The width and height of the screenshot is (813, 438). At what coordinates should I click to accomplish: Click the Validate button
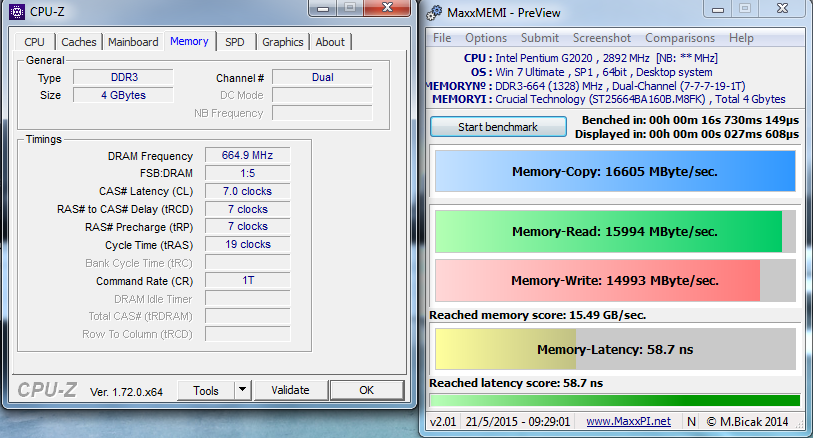[290, 390]
